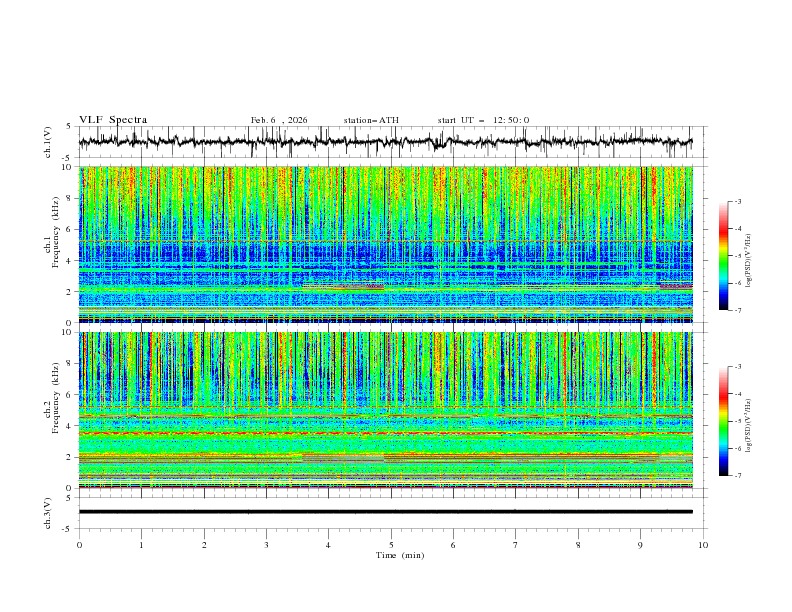Select the 0 minute tick label on time axis

(80, 544)
